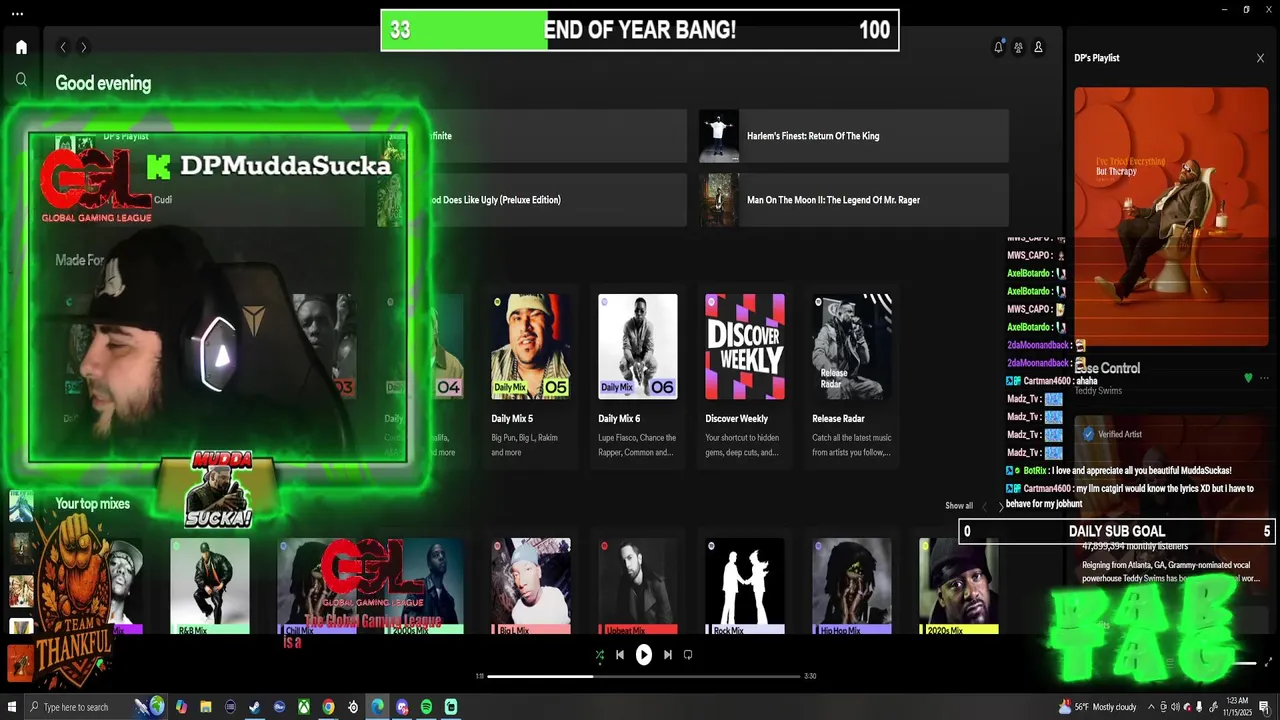This screenshot has width=1280, height=720.
Task: Open the 2020s Mix card
Action: click(958, 587)
